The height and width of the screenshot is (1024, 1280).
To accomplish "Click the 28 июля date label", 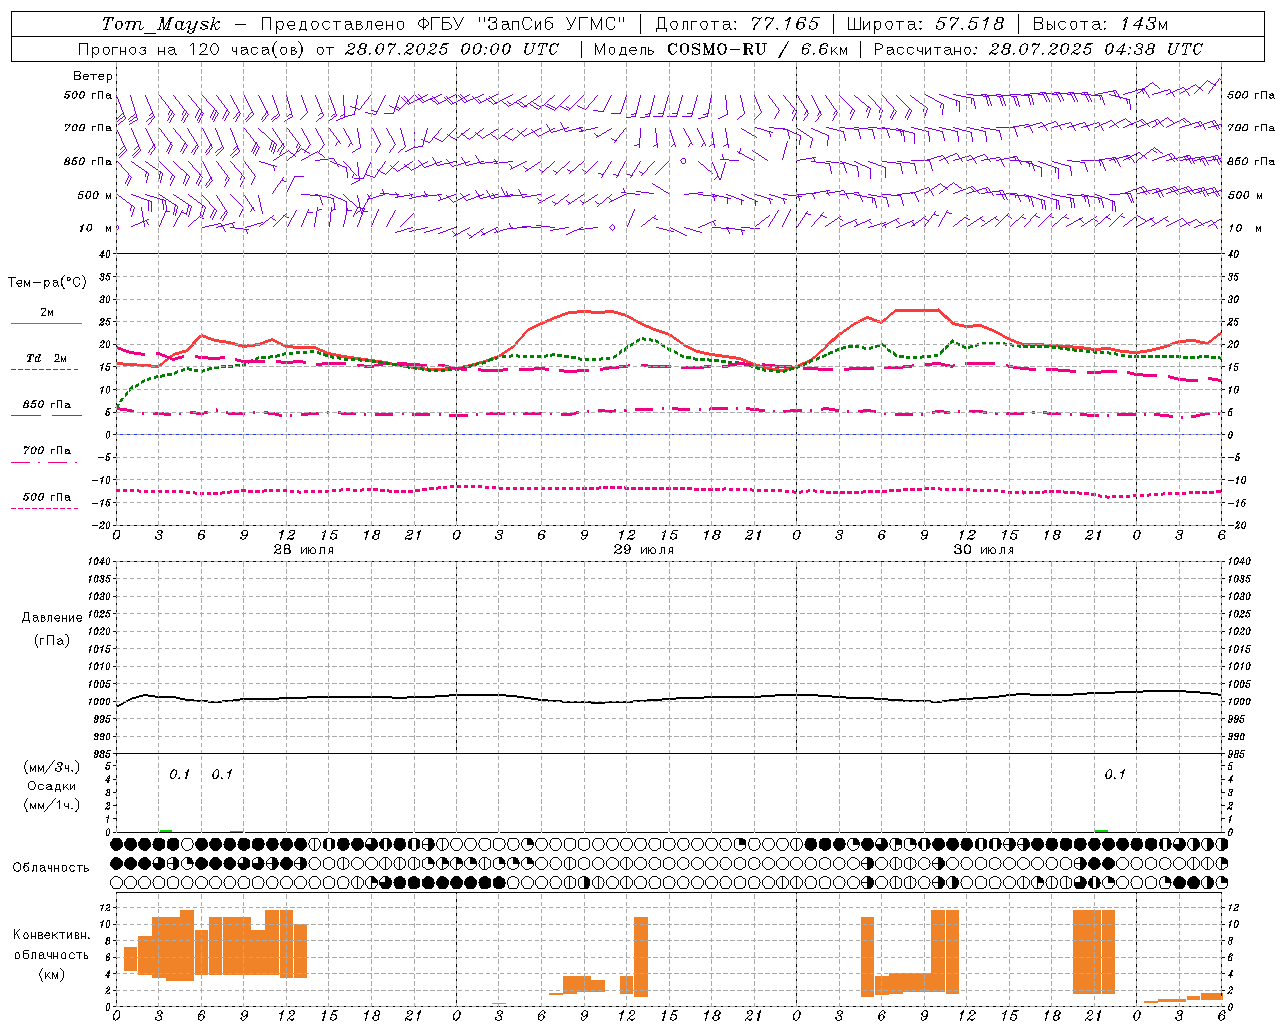I will [x=303, y=550].
